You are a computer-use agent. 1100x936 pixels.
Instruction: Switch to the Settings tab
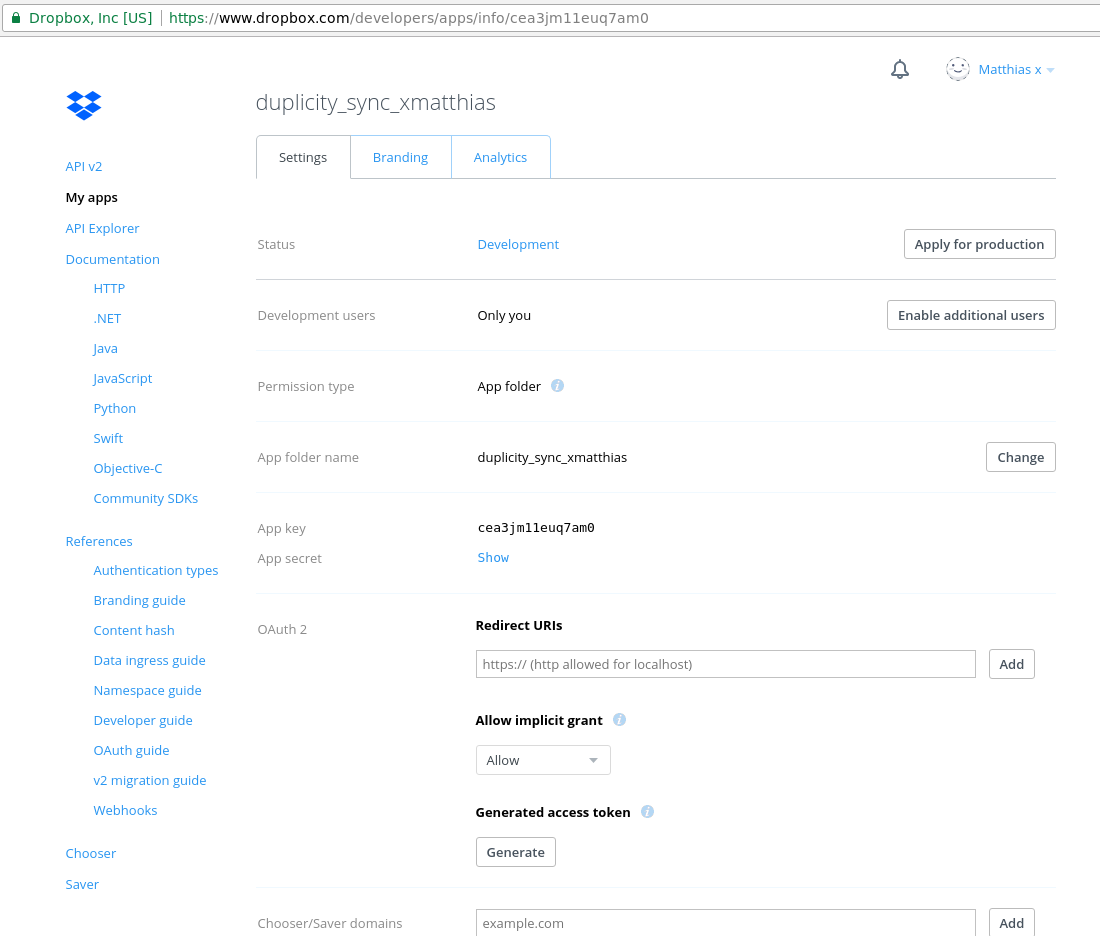click(303, 157)
